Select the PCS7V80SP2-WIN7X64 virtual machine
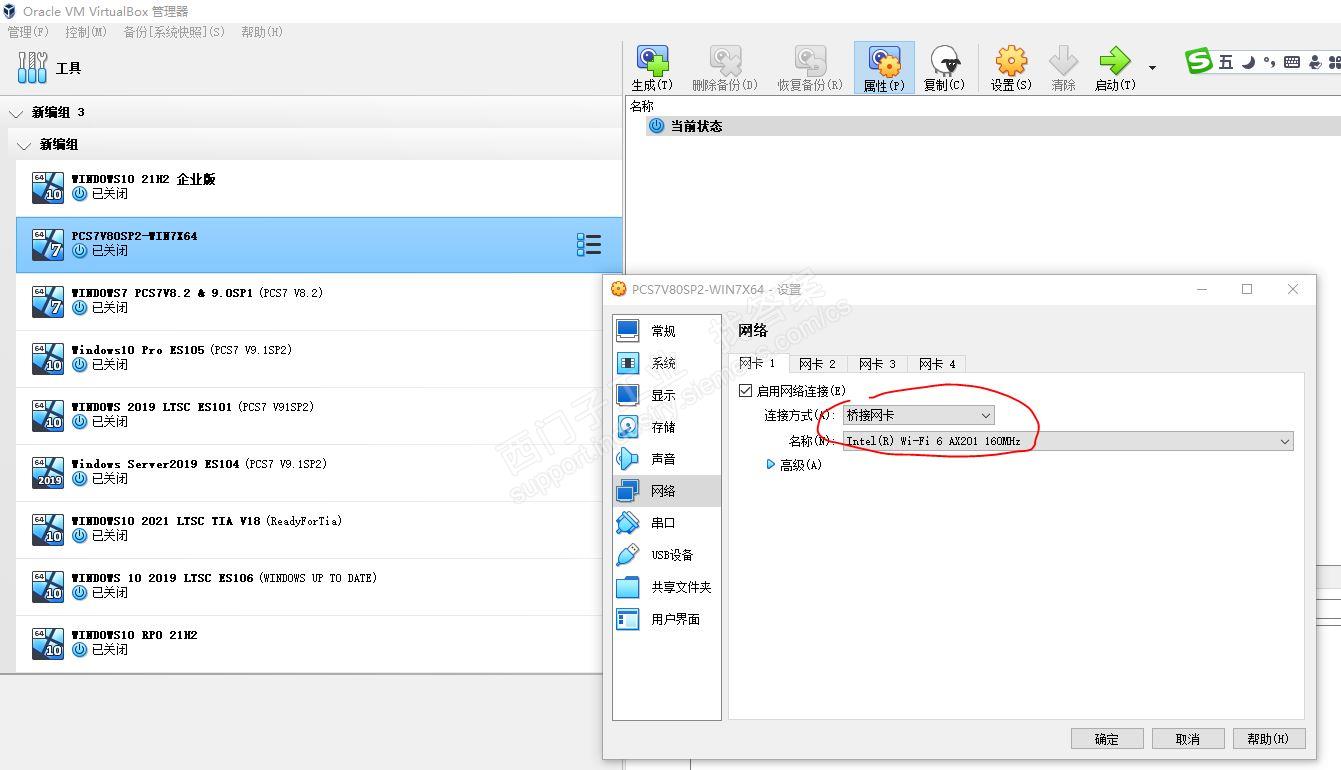 coord(319,245)
